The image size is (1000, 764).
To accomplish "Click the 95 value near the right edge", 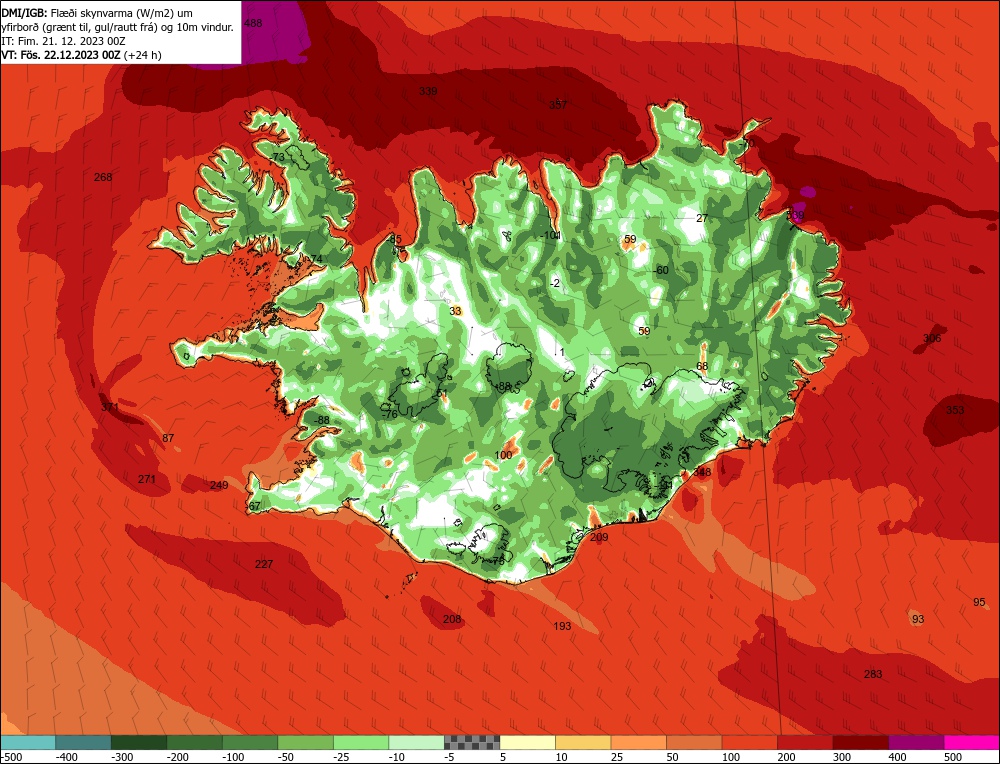I will point(980,602).
